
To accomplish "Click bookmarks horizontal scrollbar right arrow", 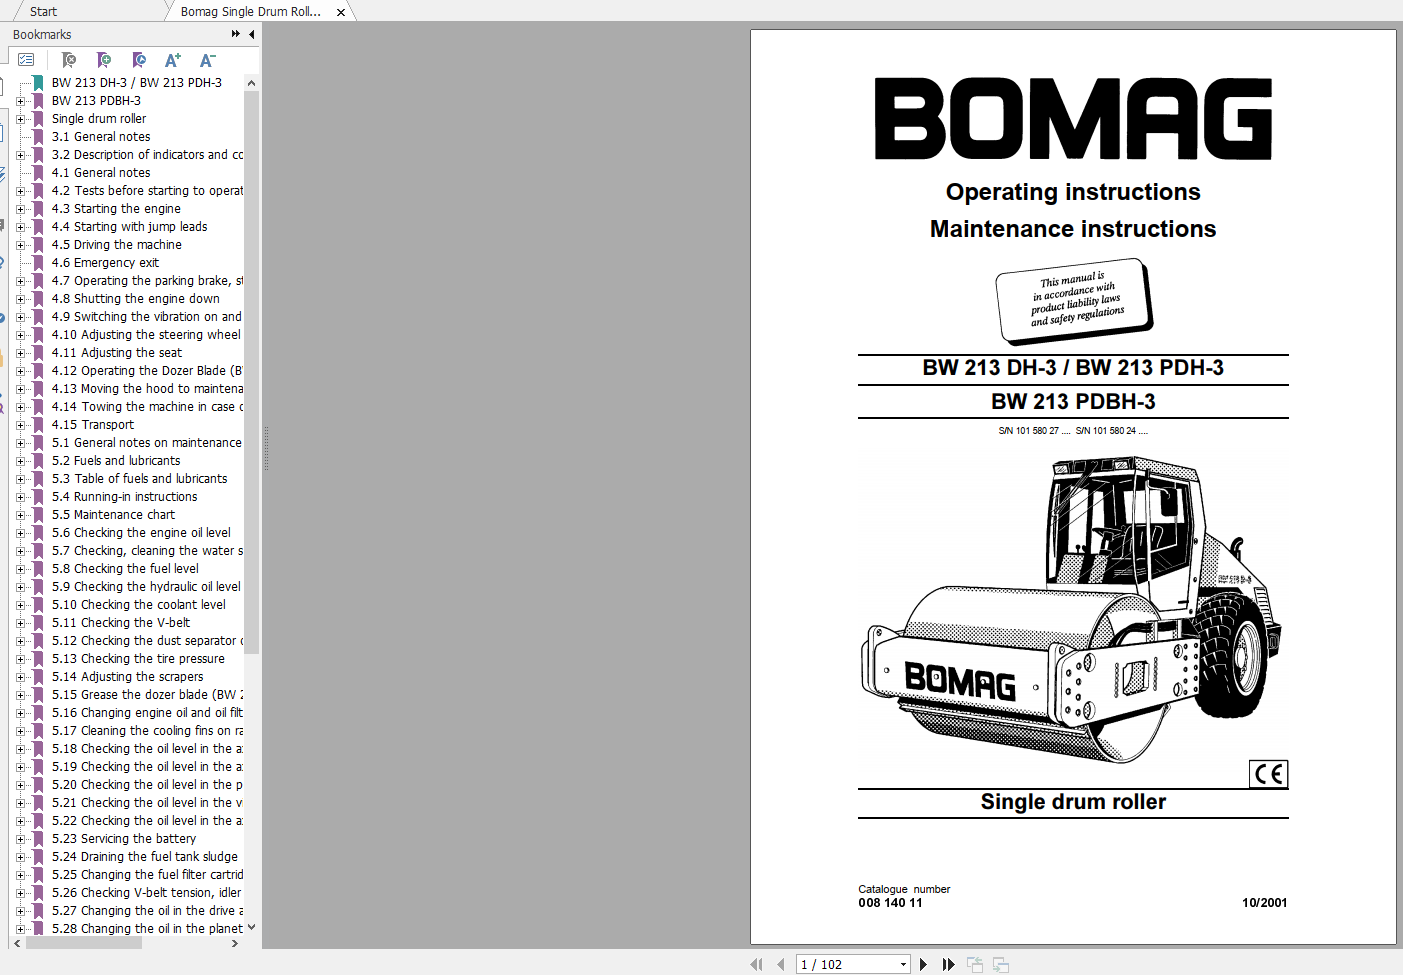I will [x=235, y=943].
